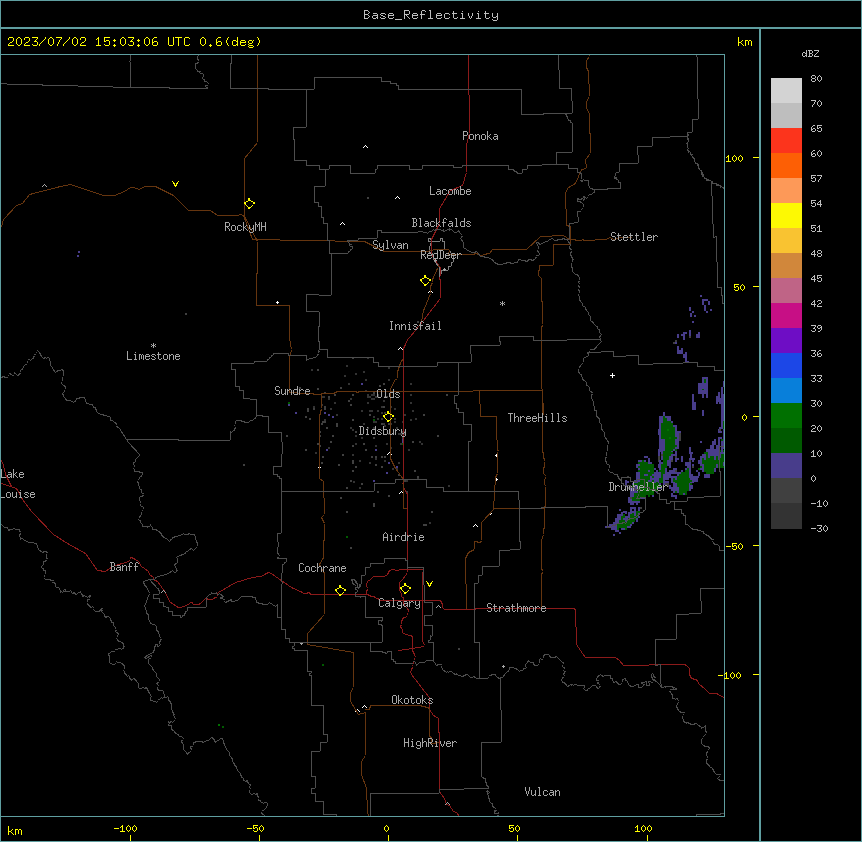Select the km unit label in the top-right header
Screen dimensions: 862x842
[744, 42]
